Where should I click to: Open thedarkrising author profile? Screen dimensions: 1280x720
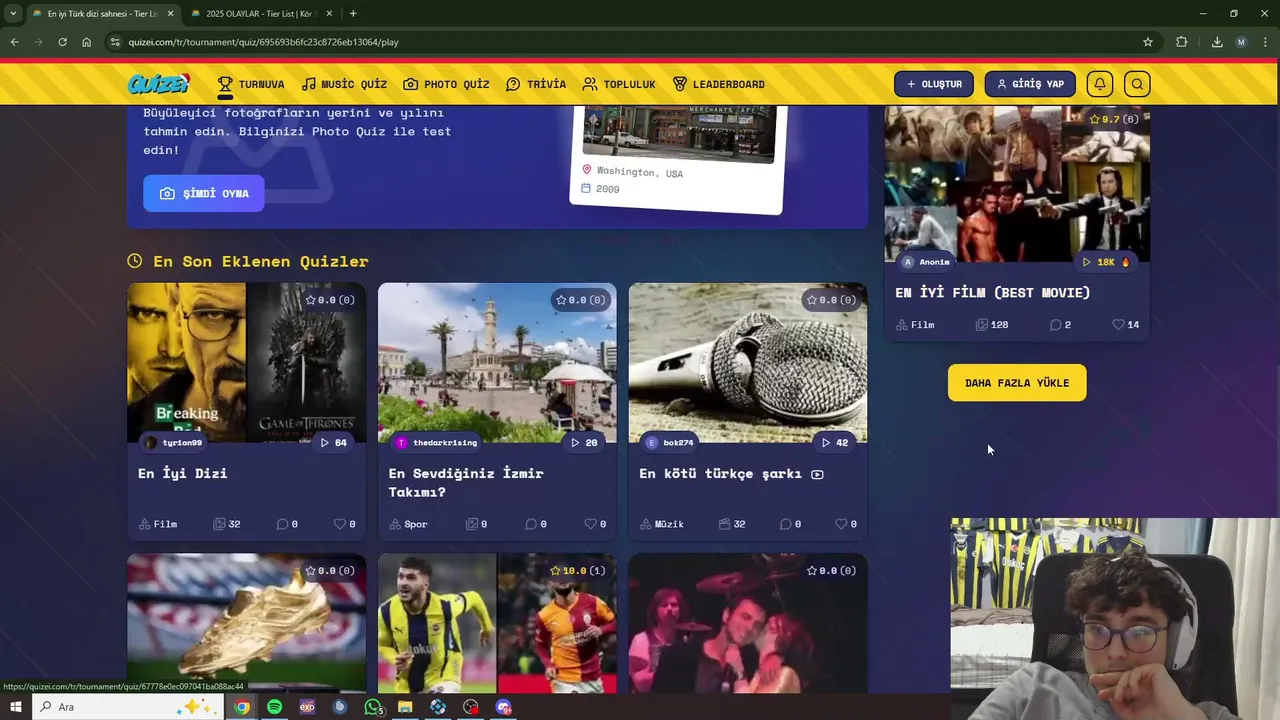pyautogui.click(x=436, y=442)
